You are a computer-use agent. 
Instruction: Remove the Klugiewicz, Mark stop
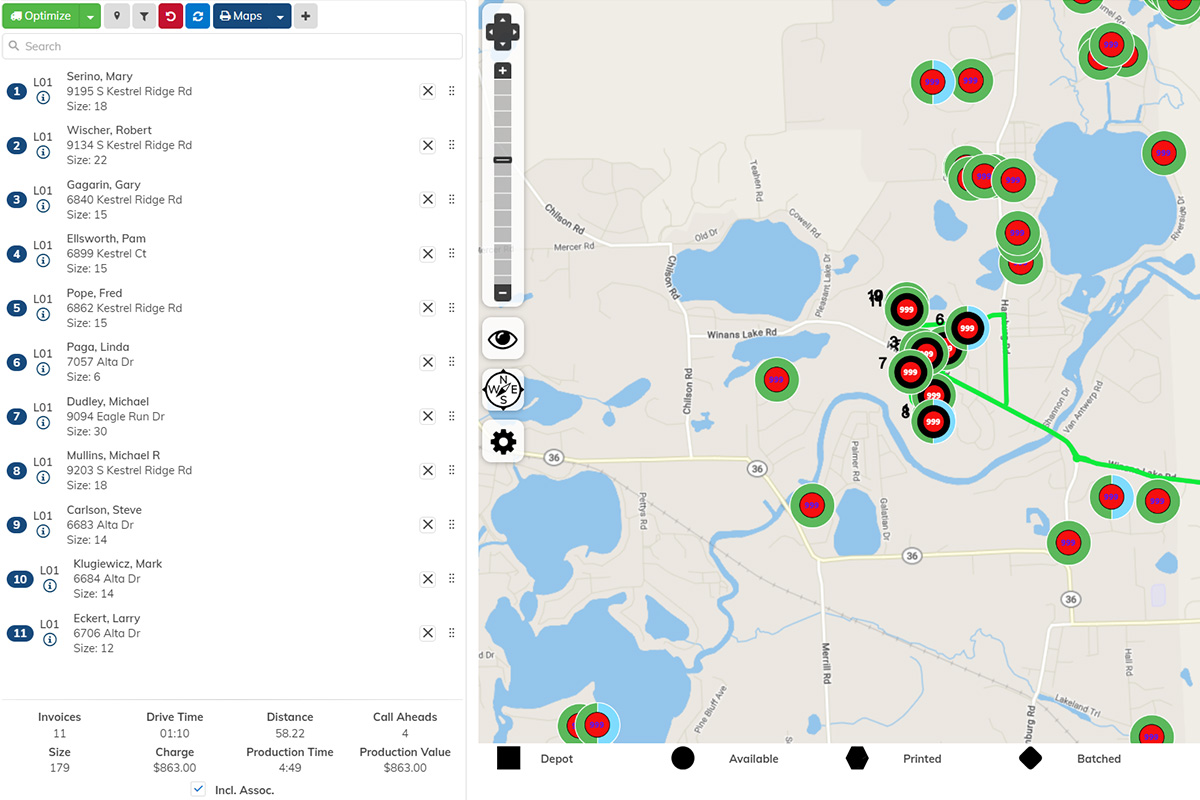coord(428,579)
